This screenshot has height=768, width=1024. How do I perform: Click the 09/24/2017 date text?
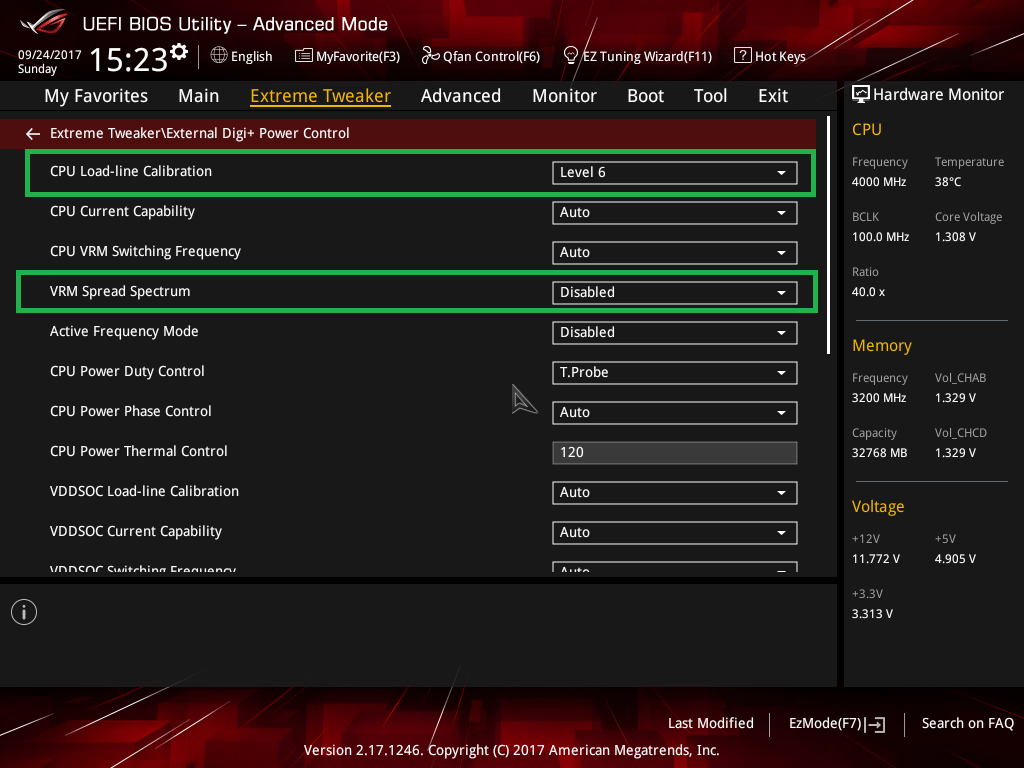tap(50, 55)
